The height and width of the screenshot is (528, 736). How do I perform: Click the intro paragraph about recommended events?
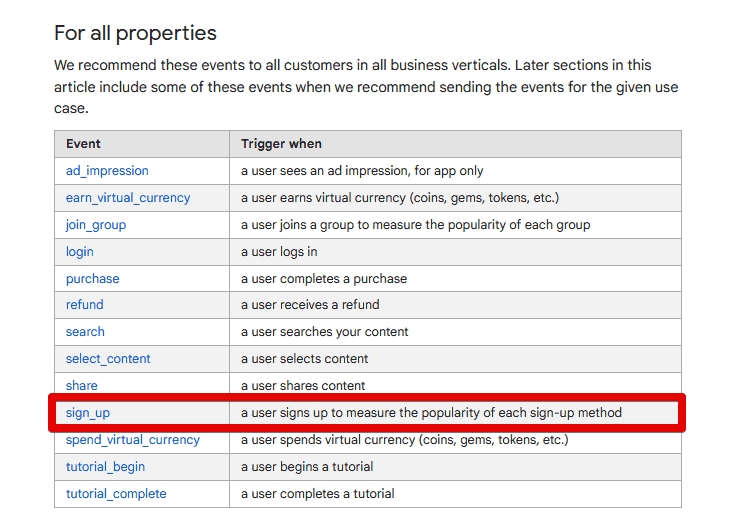pyautogui.click(x=366, y=87)
